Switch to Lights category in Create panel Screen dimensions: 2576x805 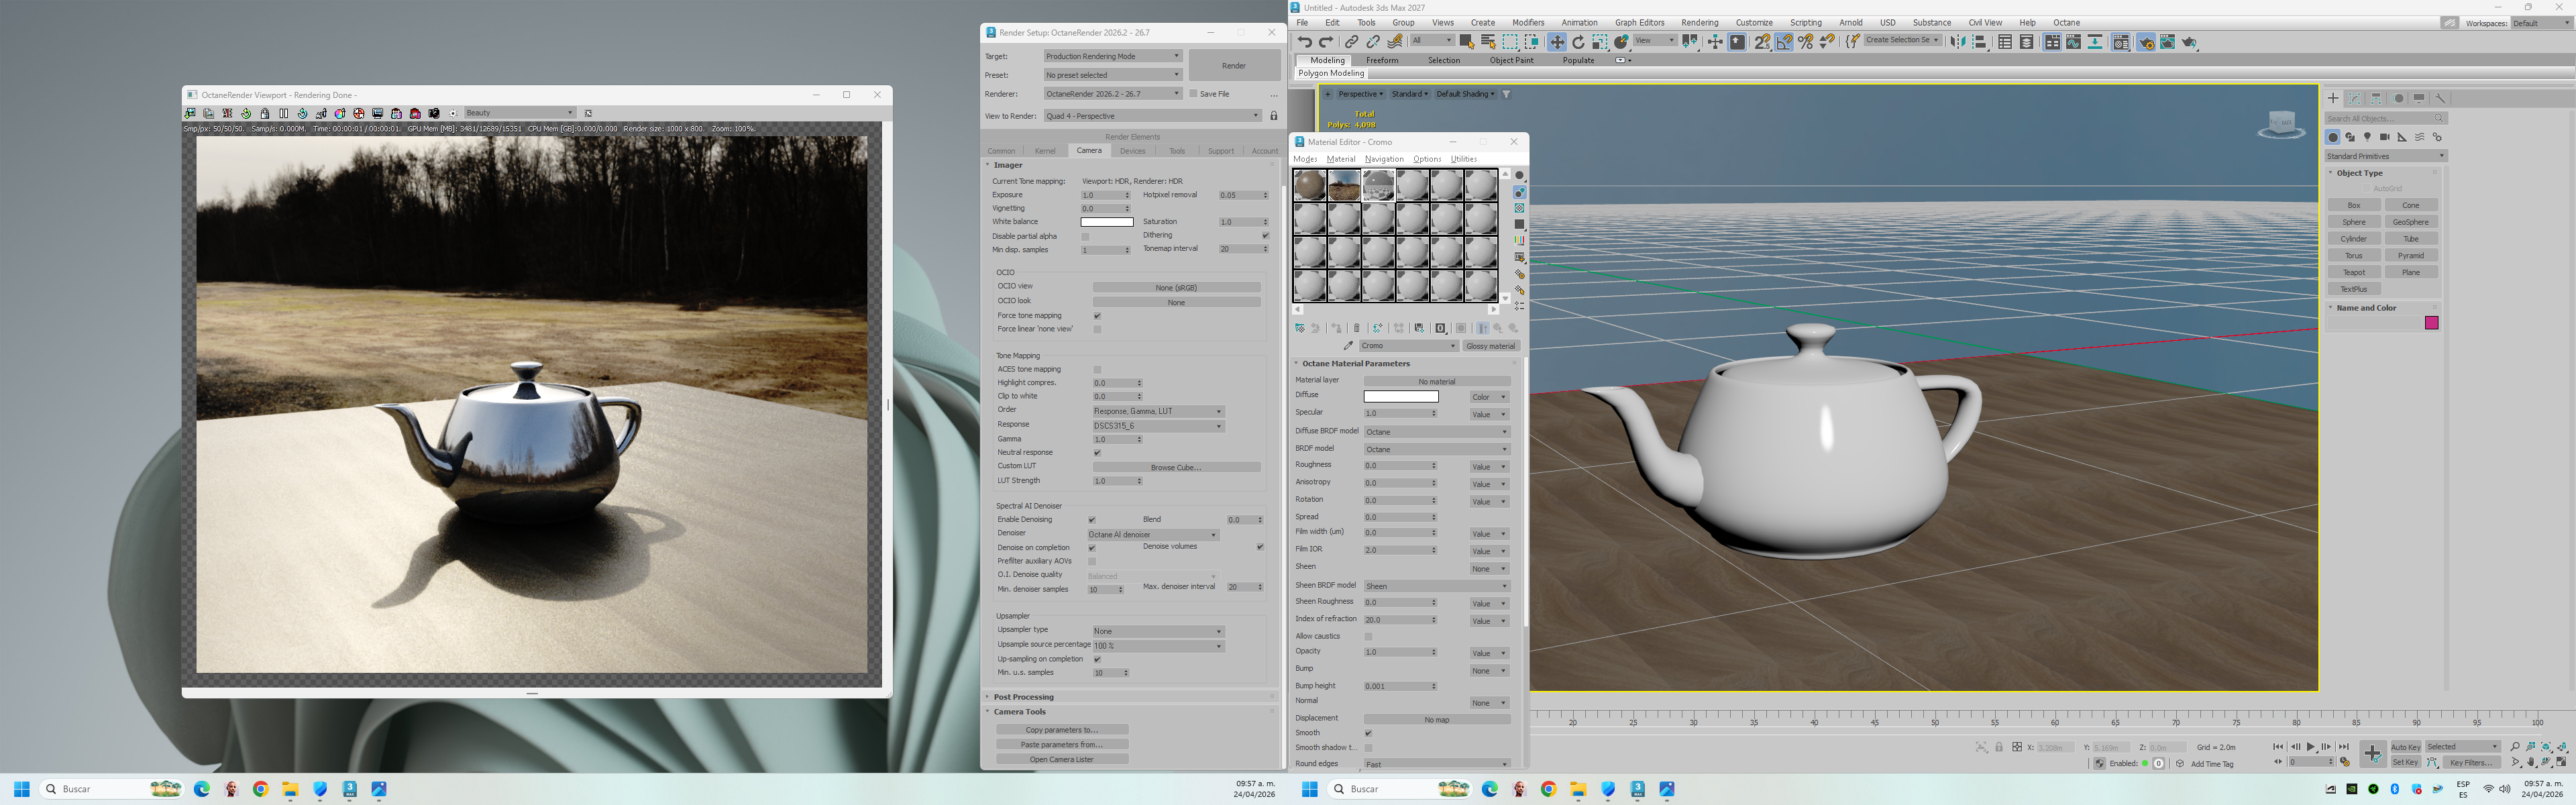2367,137
